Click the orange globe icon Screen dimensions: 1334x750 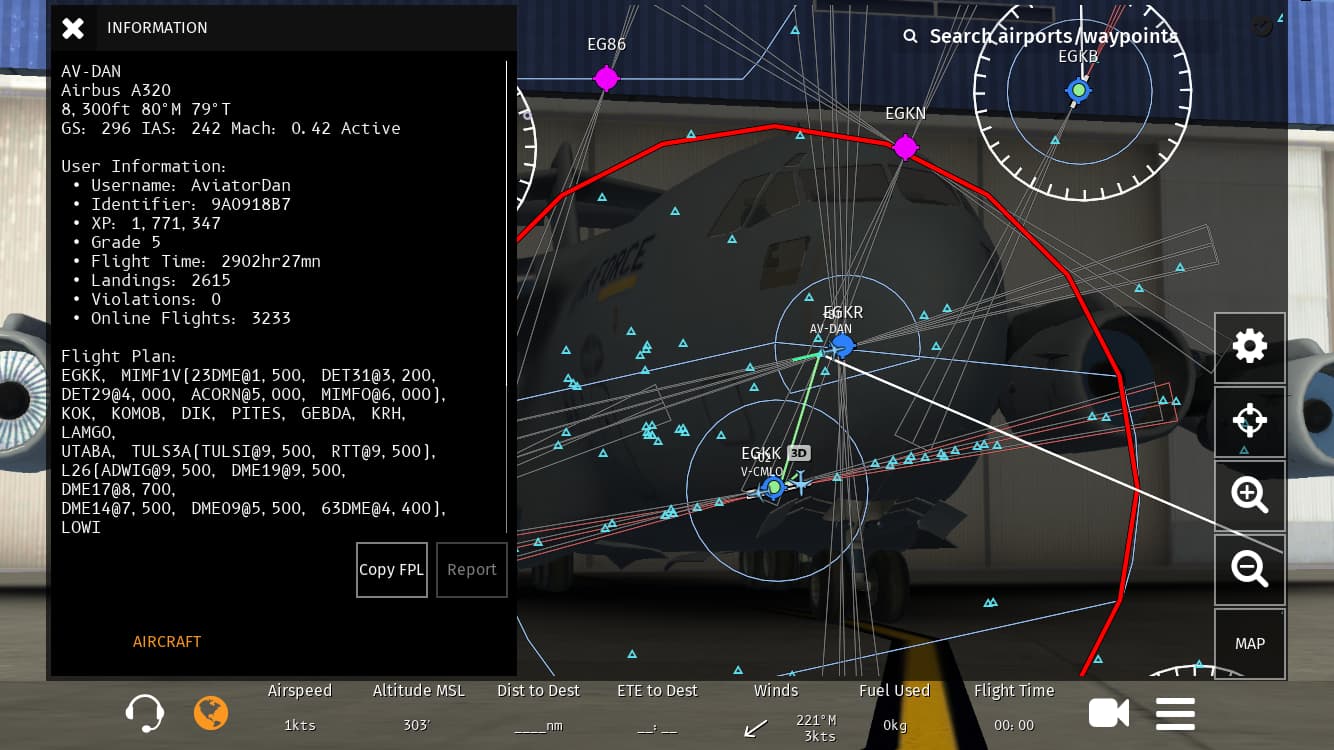click(x=211, y=713)
